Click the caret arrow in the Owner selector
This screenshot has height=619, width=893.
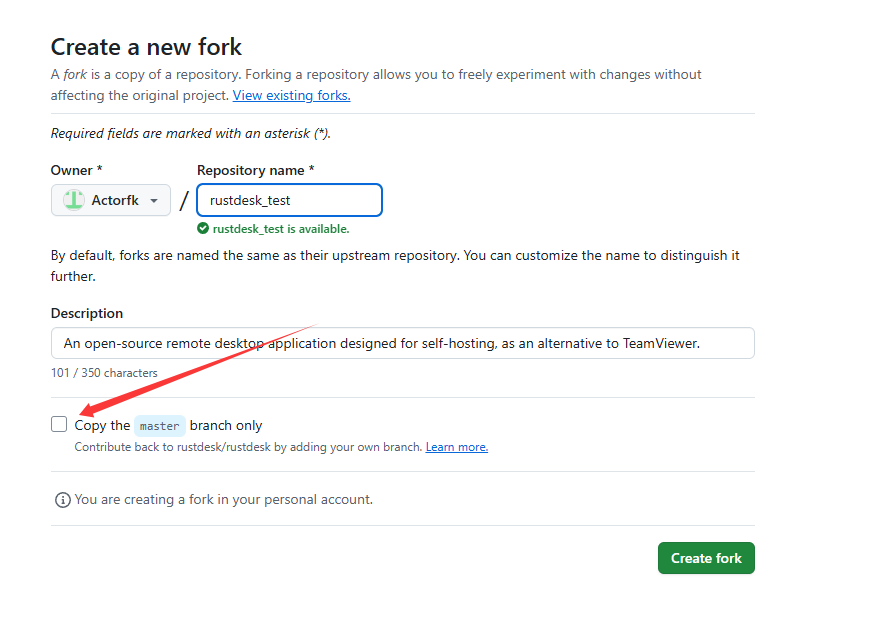coord(154,200)
